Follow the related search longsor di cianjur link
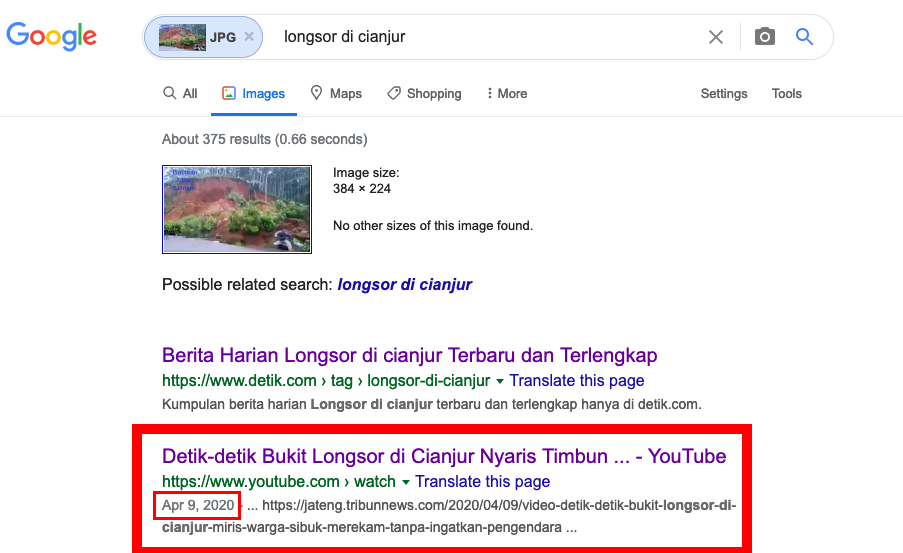Viewport: 903px width, 553px height. click(x=404, y=285)
